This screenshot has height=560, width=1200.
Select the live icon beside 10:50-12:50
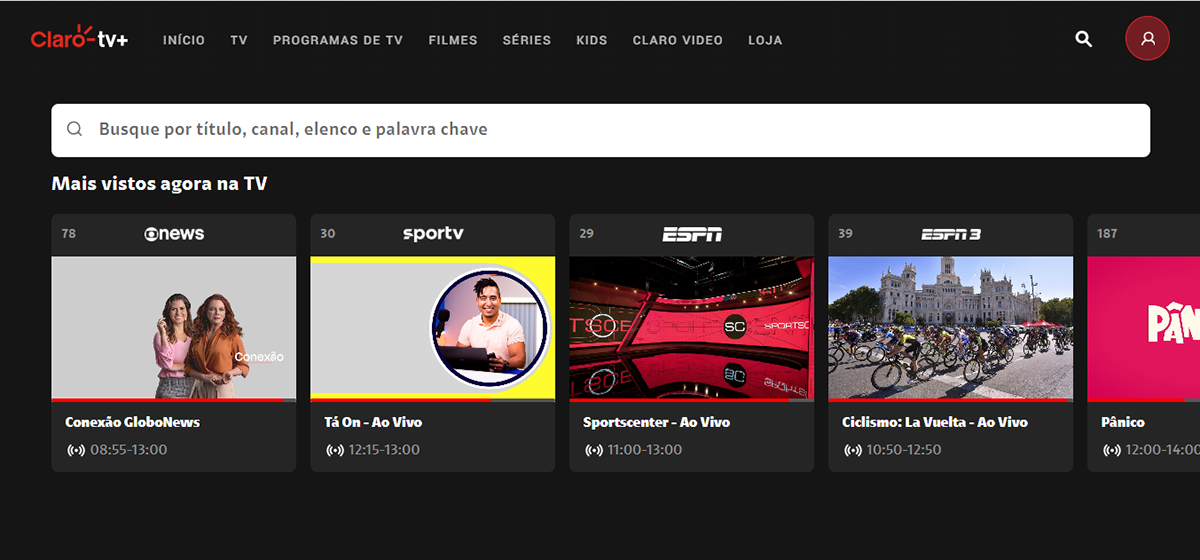pyautogui.click(x=853, y=450)
